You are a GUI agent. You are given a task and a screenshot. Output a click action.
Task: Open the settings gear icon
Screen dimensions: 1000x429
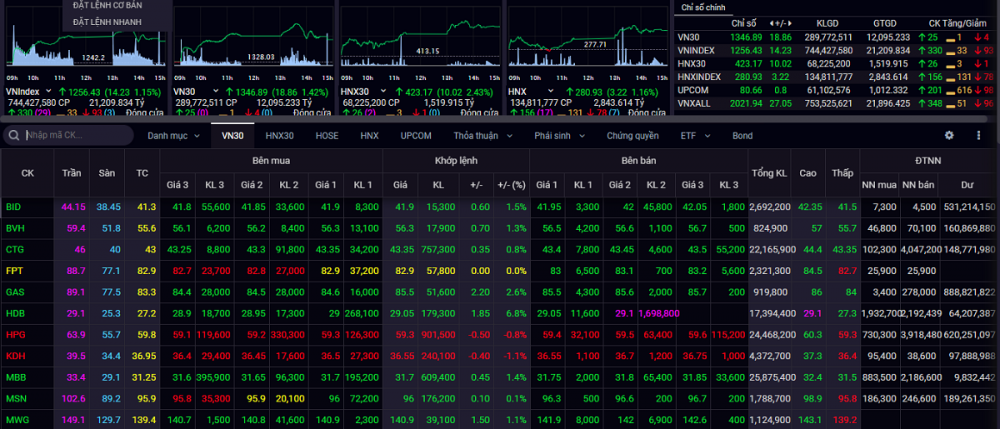point(949,135)
